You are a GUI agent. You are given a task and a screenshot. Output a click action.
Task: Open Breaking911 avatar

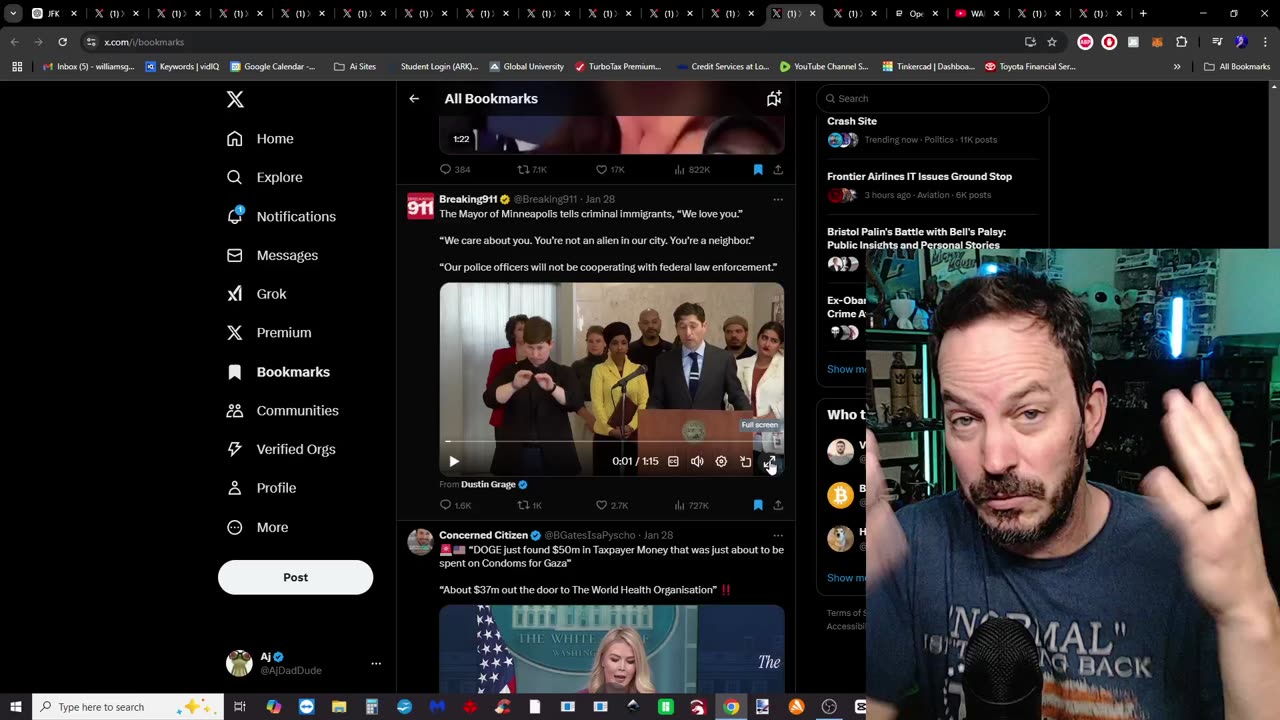[420, 206]
